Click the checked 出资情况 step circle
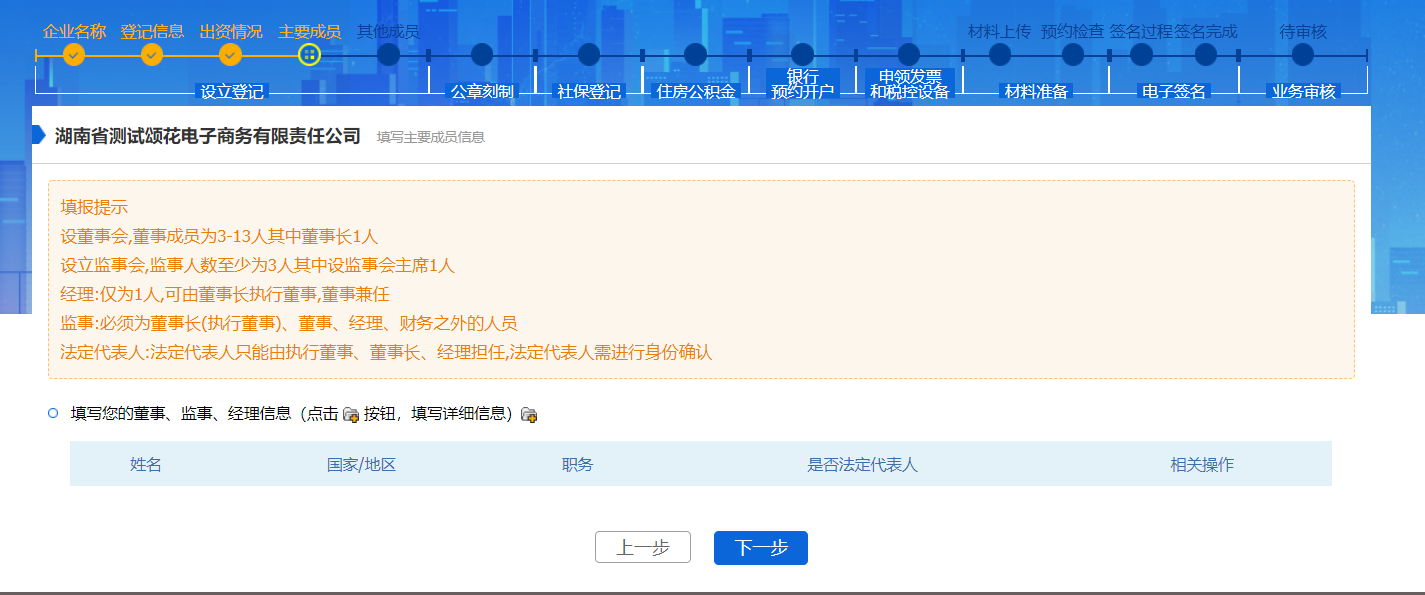 tap(231, 54)
